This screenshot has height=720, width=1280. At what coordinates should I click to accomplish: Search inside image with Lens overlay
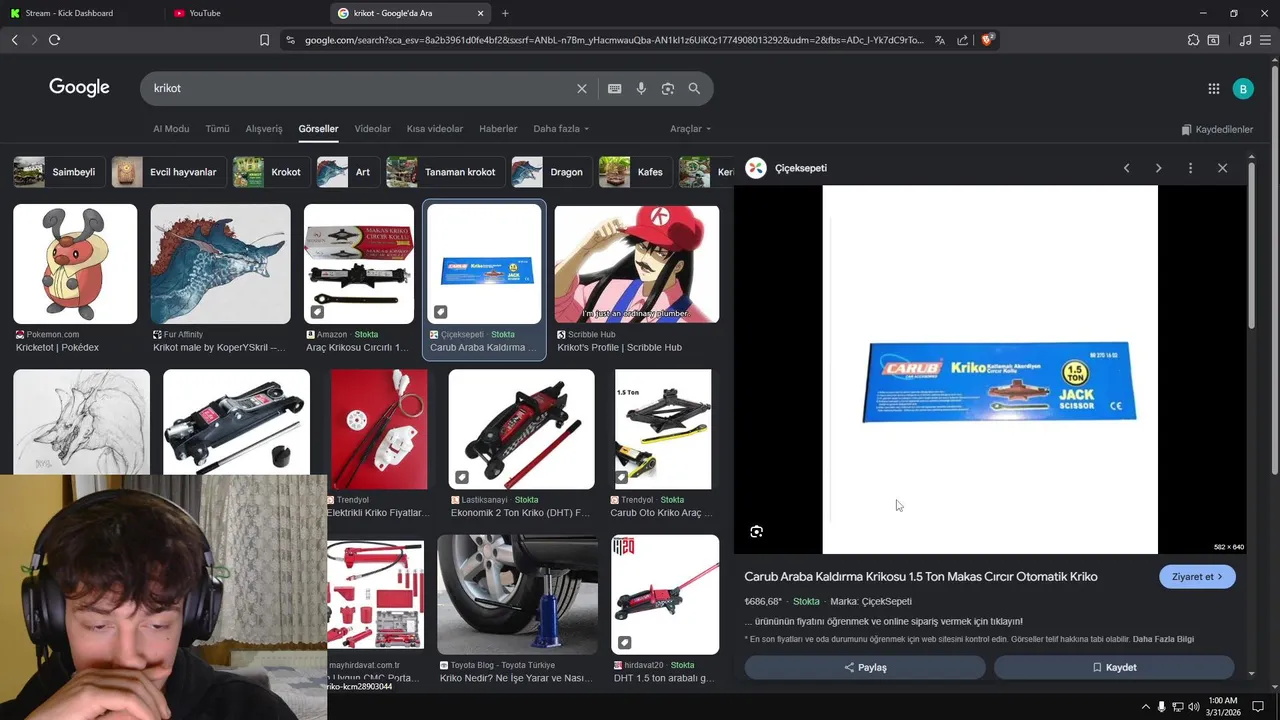coord(757,532)
